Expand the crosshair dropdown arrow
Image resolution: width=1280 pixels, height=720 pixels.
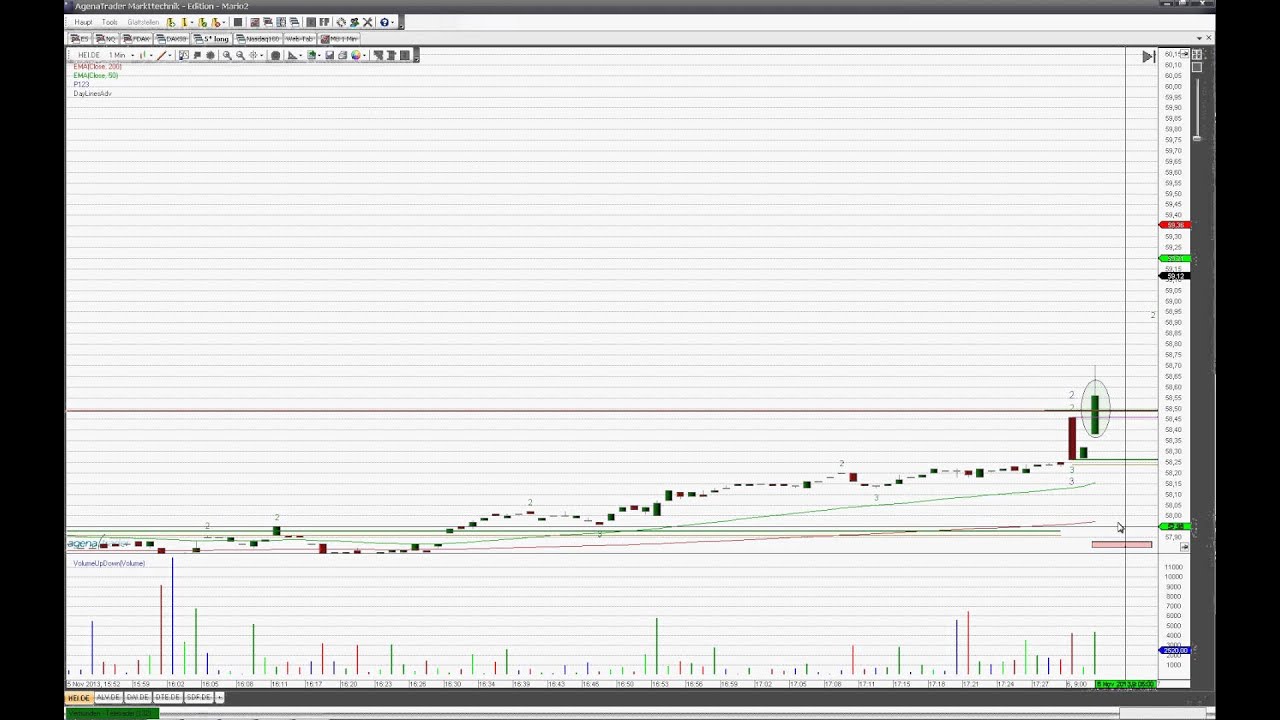tap(261, 55)
